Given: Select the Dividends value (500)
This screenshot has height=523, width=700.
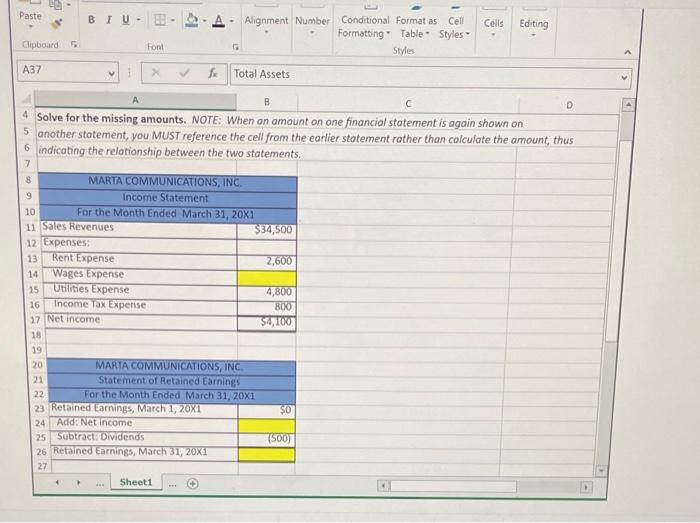Looking at the screenshot, I should tap(266, 439).
